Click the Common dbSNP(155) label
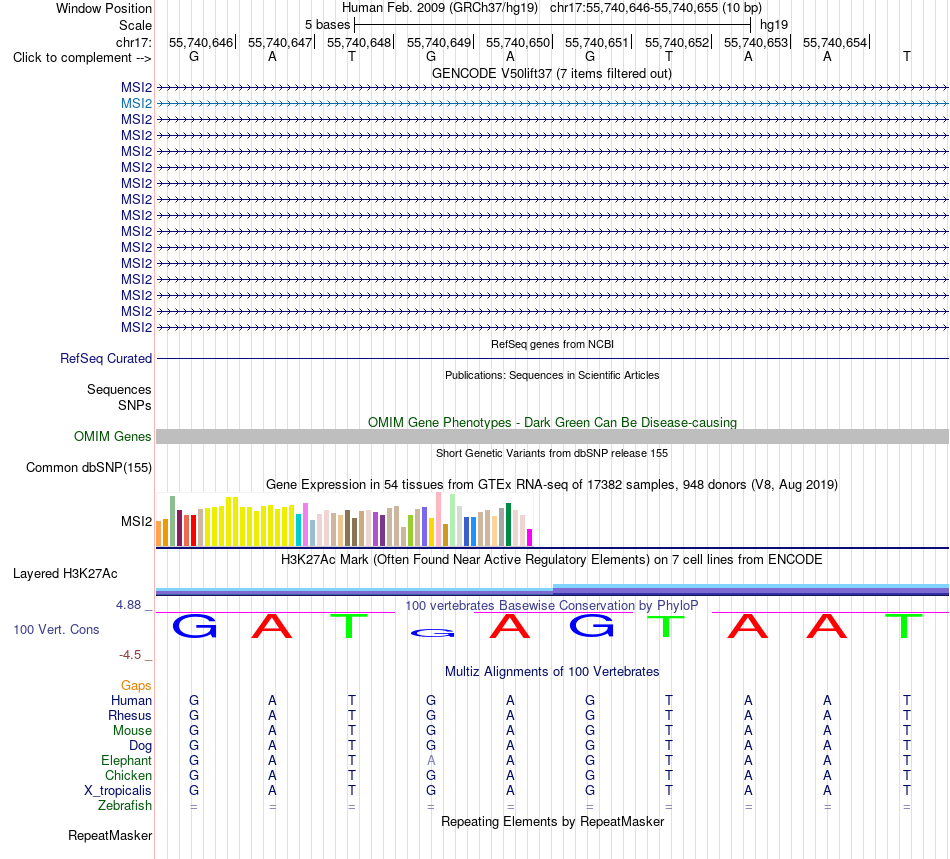This screenshot has height=859, width=950. (x=88, y=468)
